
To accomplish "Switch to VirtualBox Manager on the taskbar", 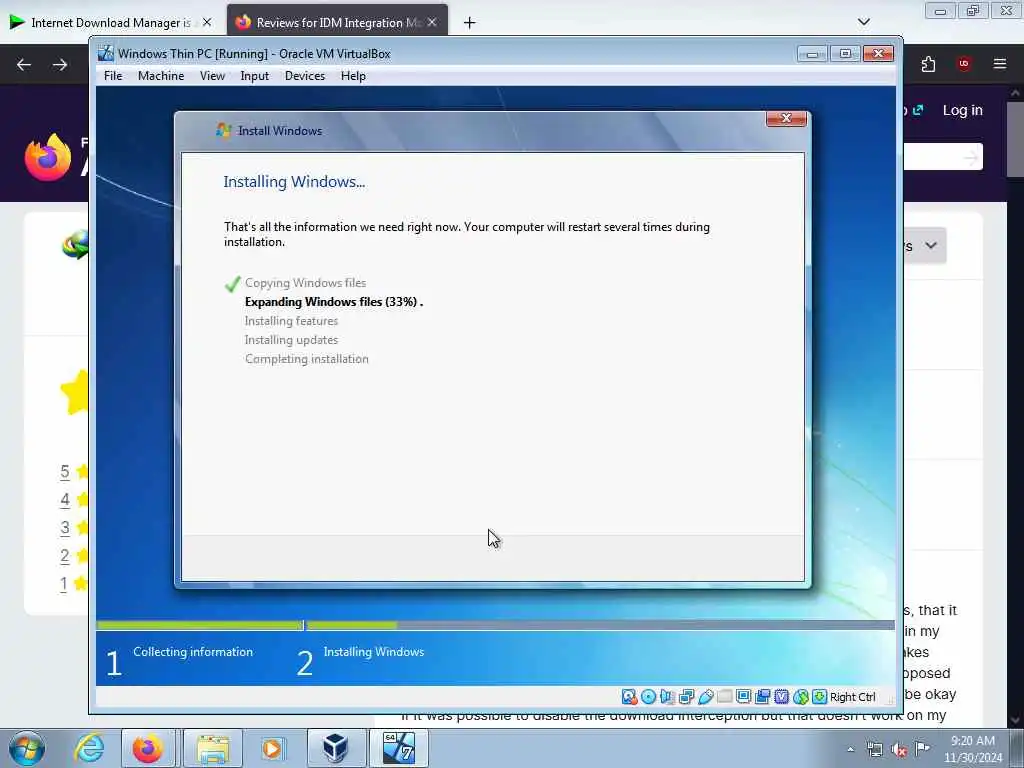I will pos(336,748).
